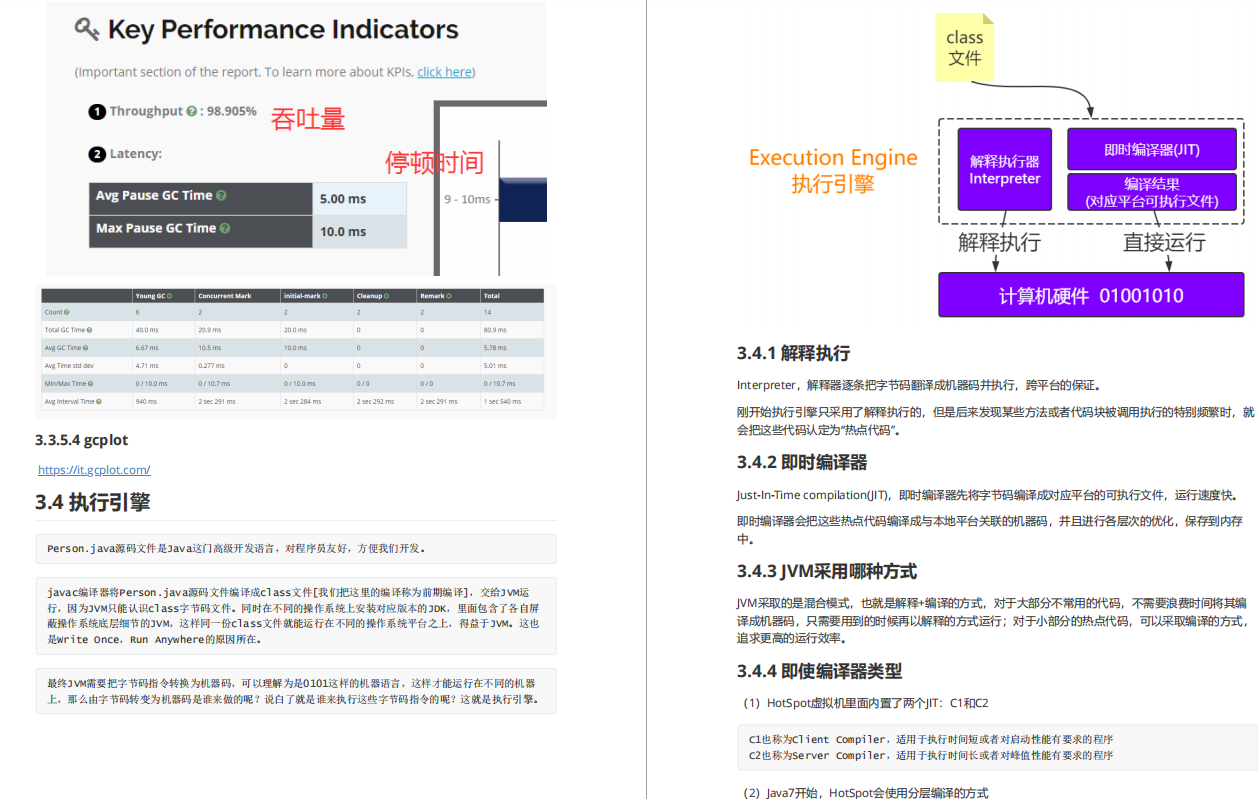Click the yellow class 文件 note in the diagram
The image size is (1258, 799).
[965, 47]
